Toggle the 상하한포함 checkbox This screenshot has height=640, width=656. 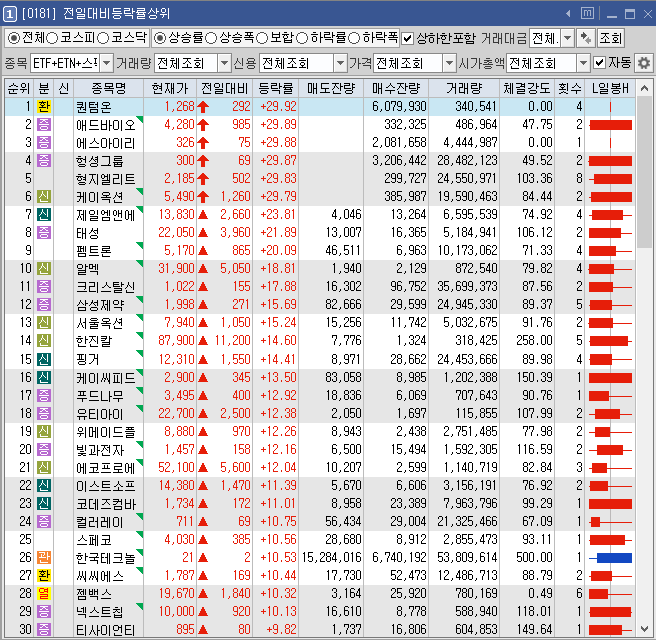(x=407, y=38)
